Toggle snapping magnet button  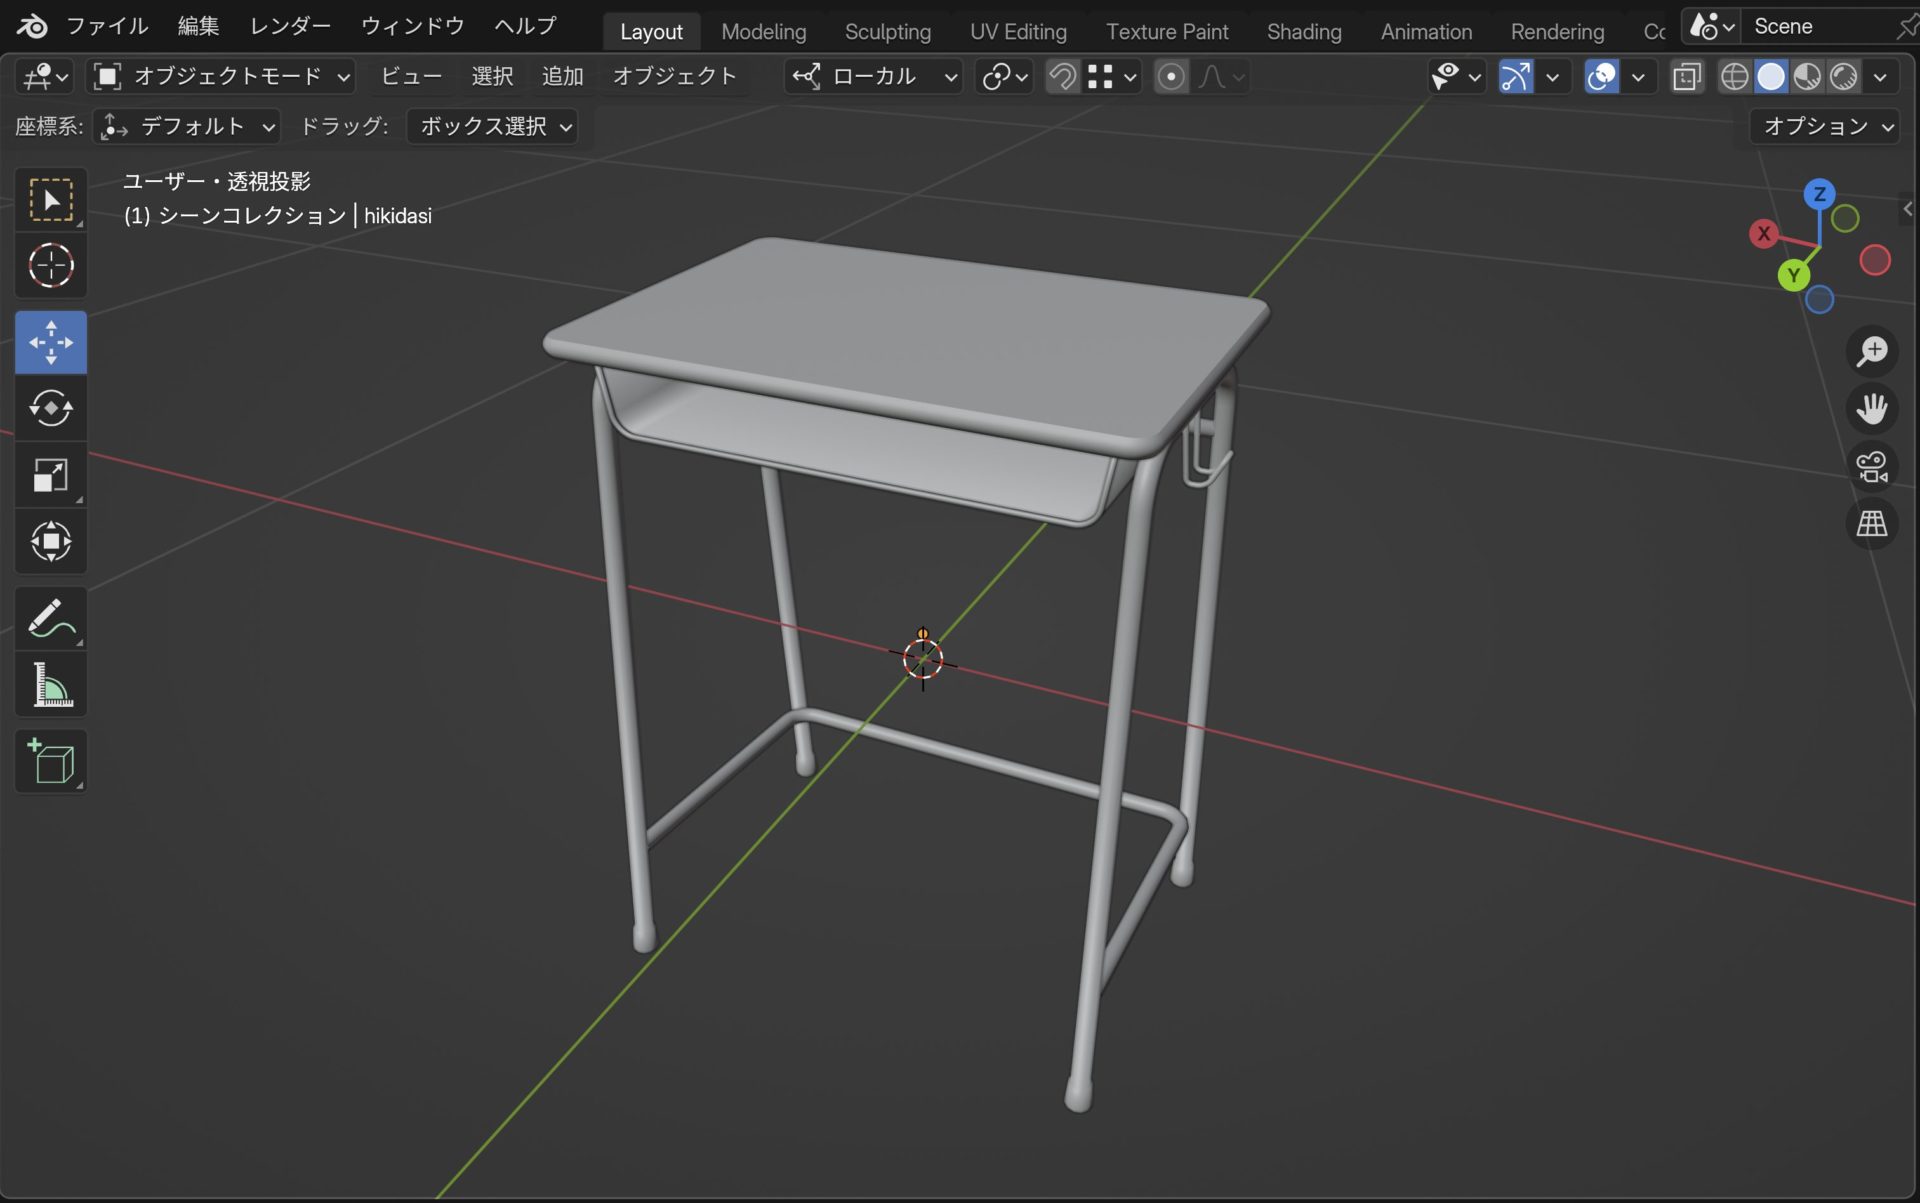(1063, 77)
